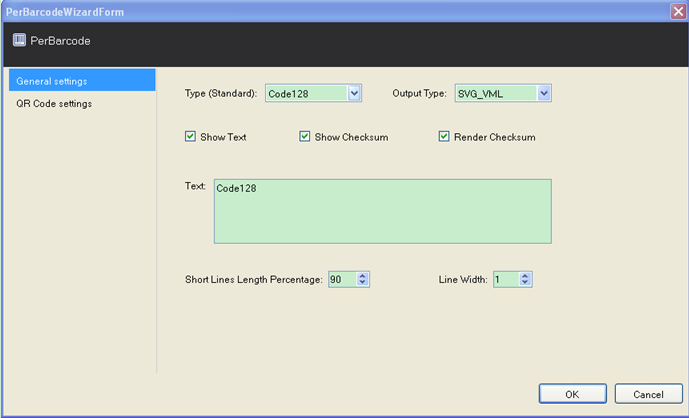Click the PerBarcode header icon
This screenshot has width=689, height=418.
(19, 40)
